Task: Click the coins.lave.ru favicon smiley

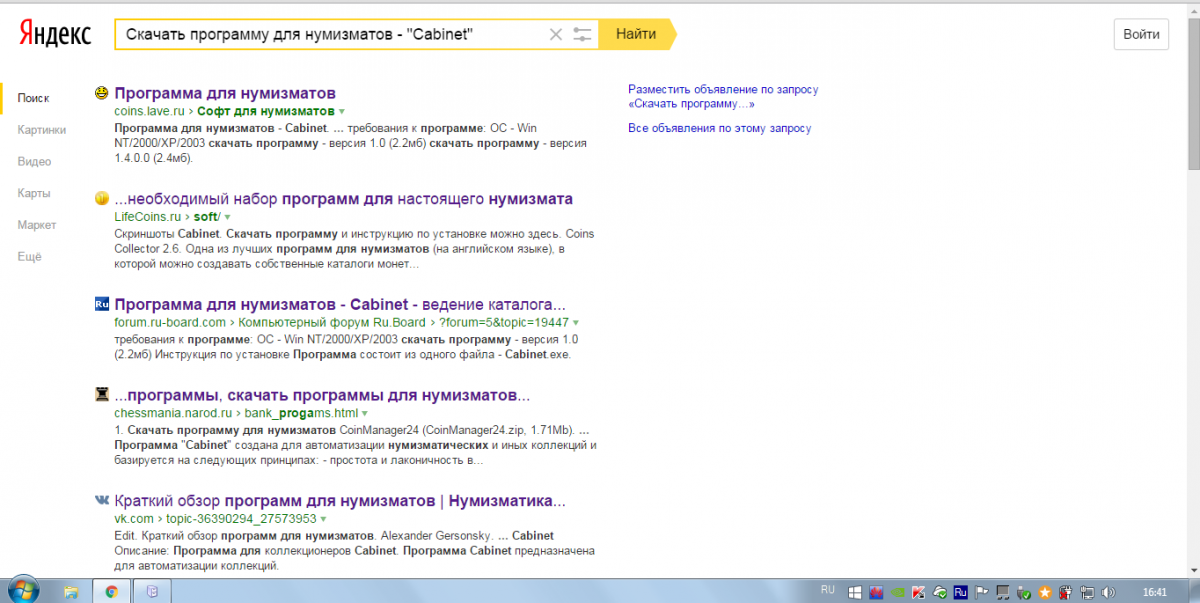Action: point(102,93)
